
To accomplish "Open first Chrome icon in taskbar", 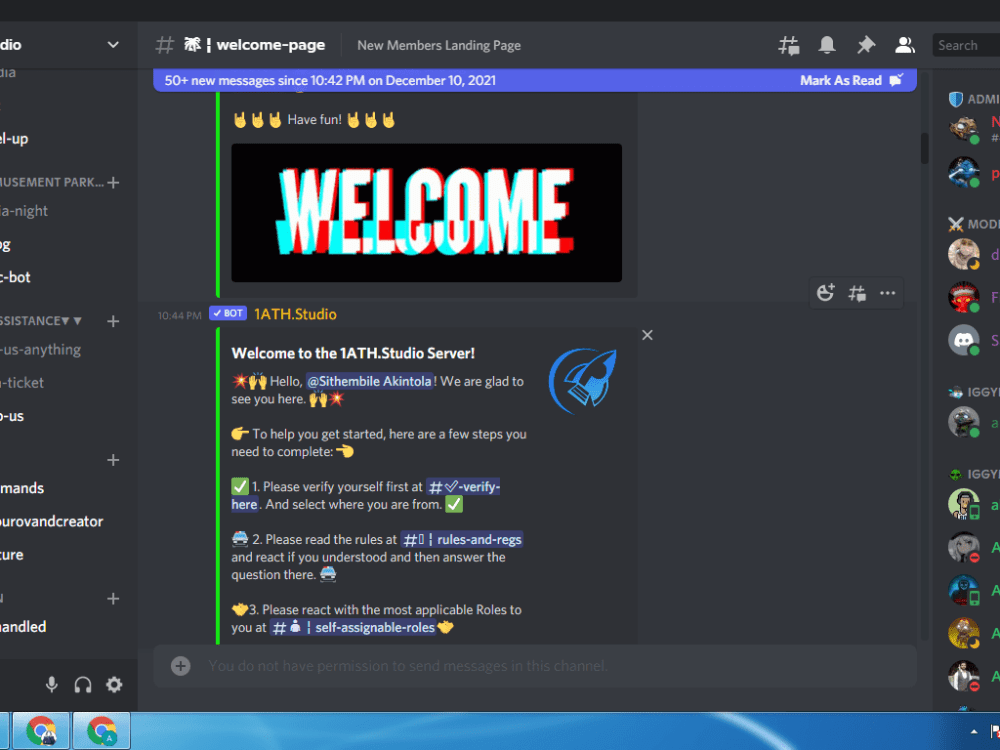I will coord(42,731).
